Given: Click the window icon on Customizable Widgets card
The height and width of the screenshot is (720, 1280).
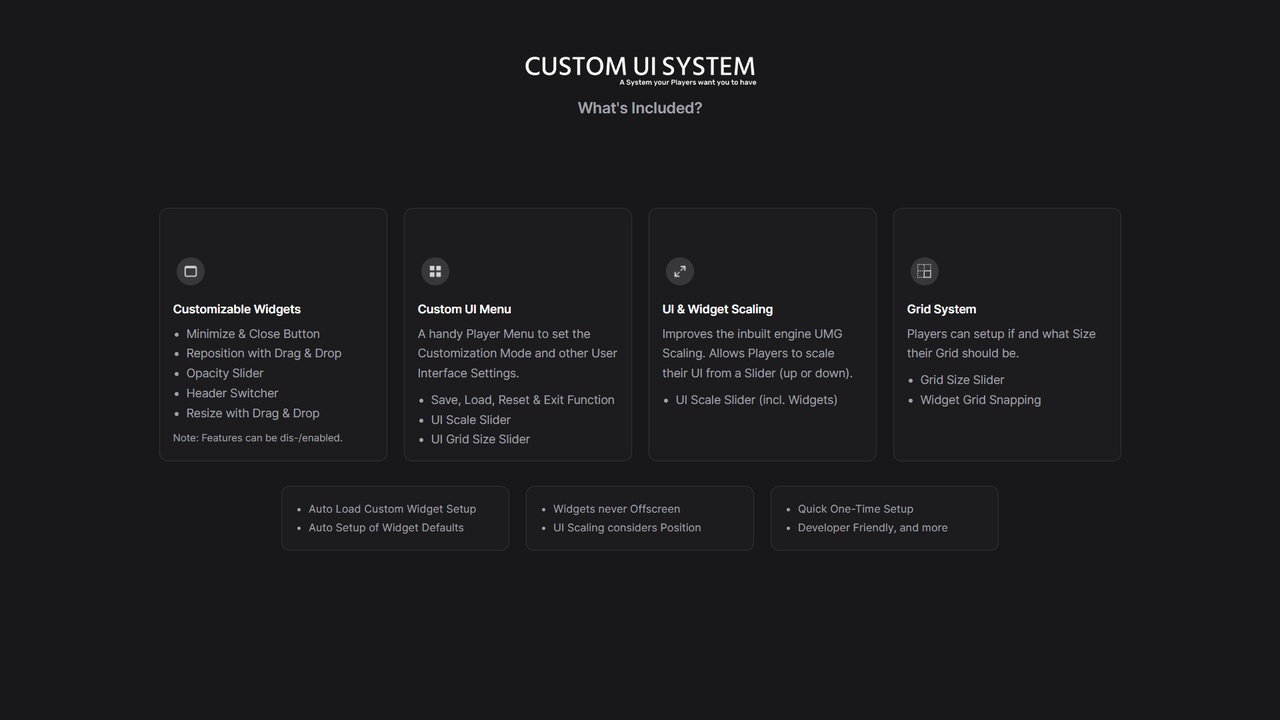Looking at the screenshot, I should coord(190,271).
